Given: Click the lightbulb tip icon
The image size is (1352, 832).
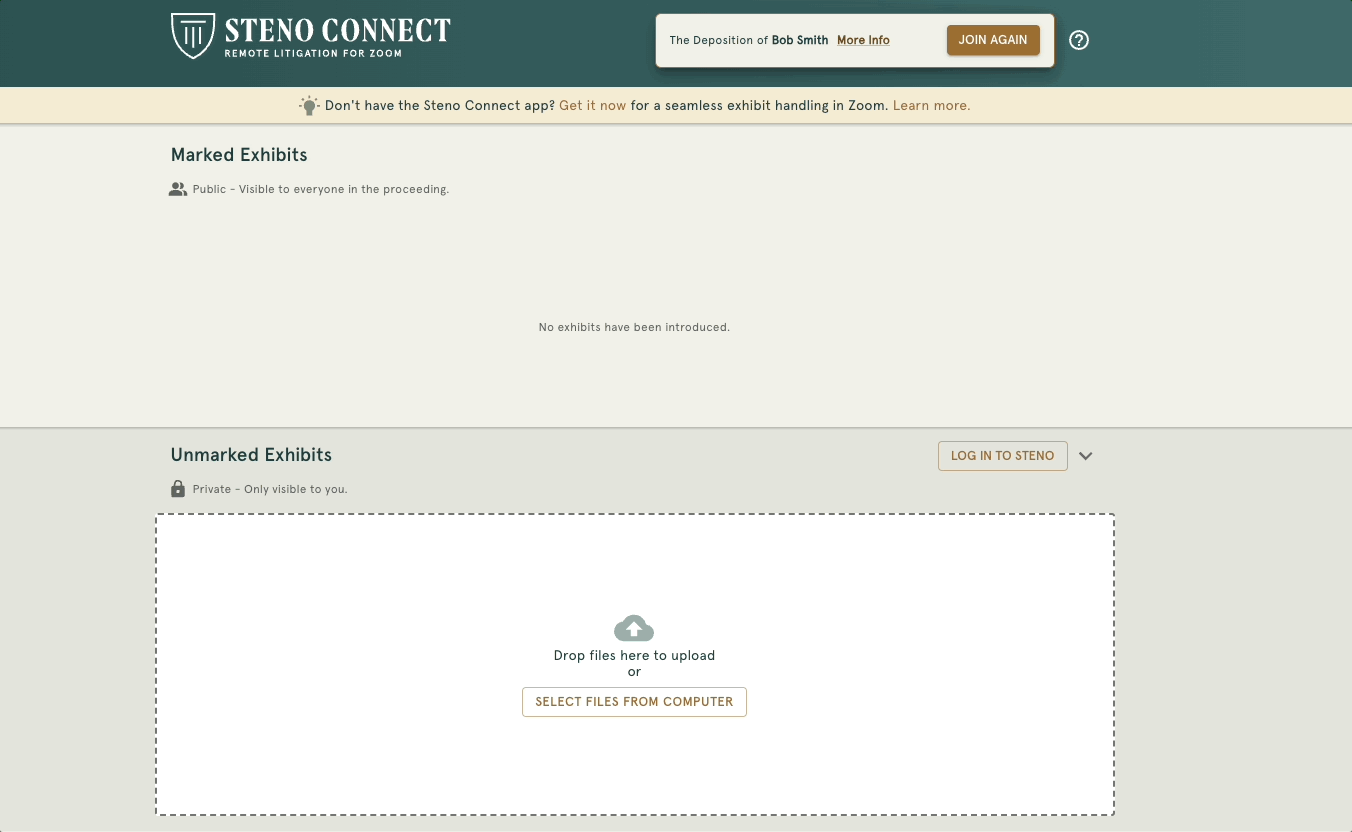Looking at the screenshot, I should pyautogui.click(x=309, y=105).
